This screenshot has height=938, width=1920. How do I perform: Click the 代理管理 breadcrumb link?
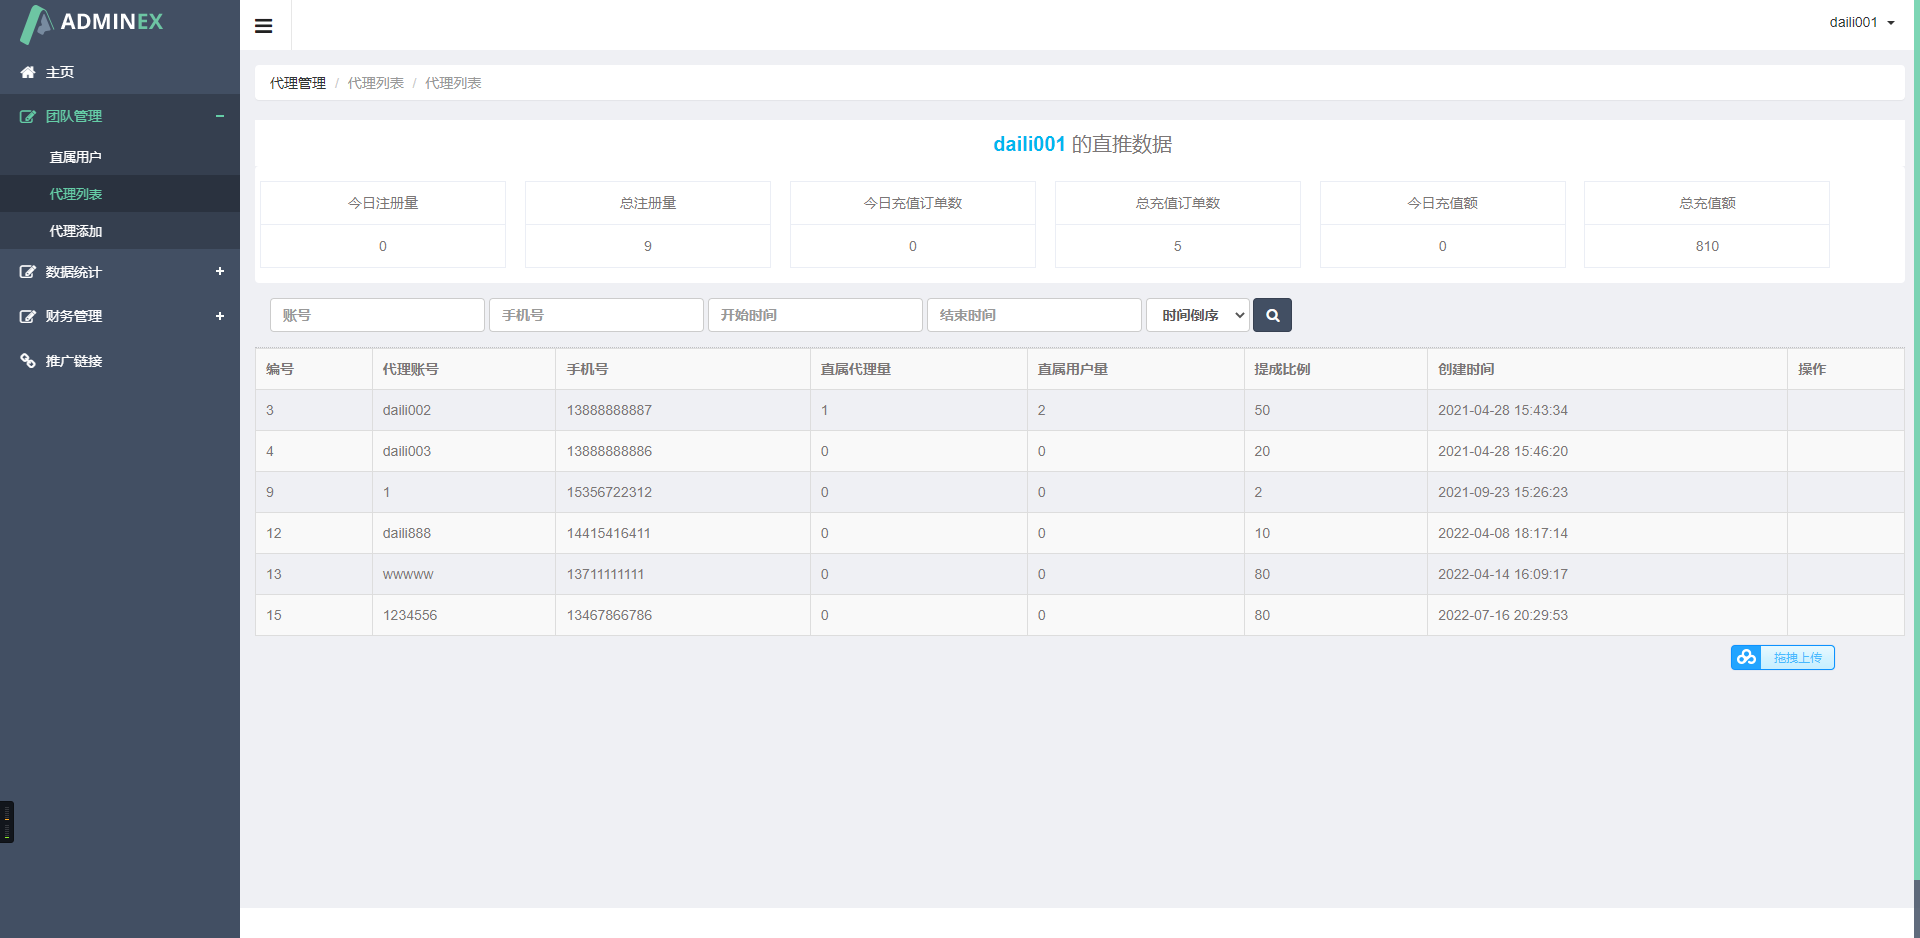pyautogui.click(x=298, y=83)
